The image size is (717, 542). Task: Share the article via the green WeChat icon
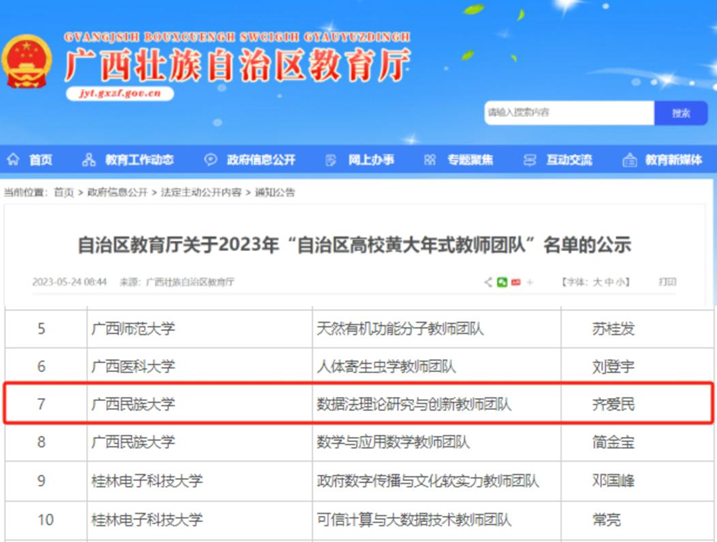(x=502, y=283)
